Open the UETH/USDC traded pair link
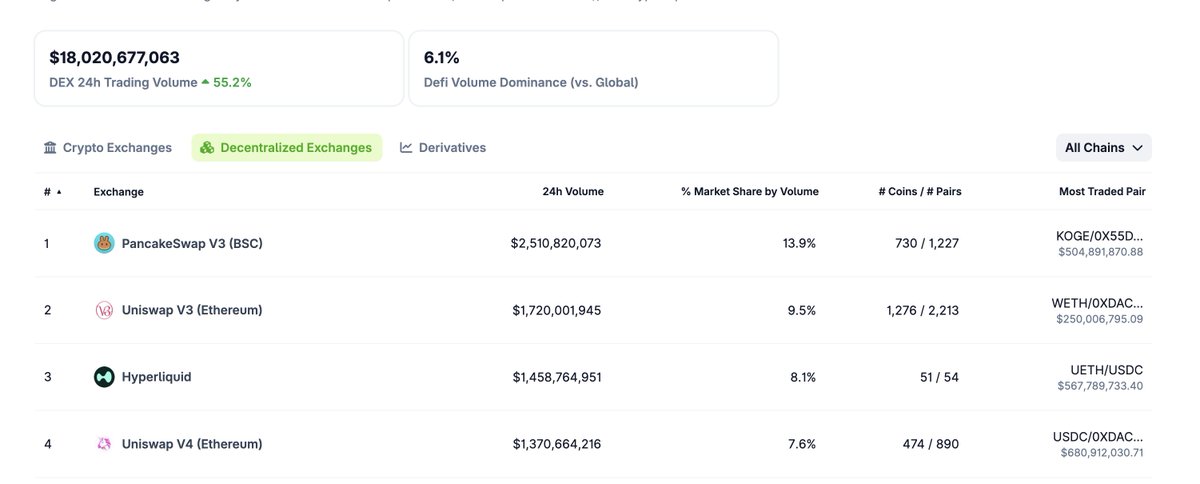 pos(1106,370)
